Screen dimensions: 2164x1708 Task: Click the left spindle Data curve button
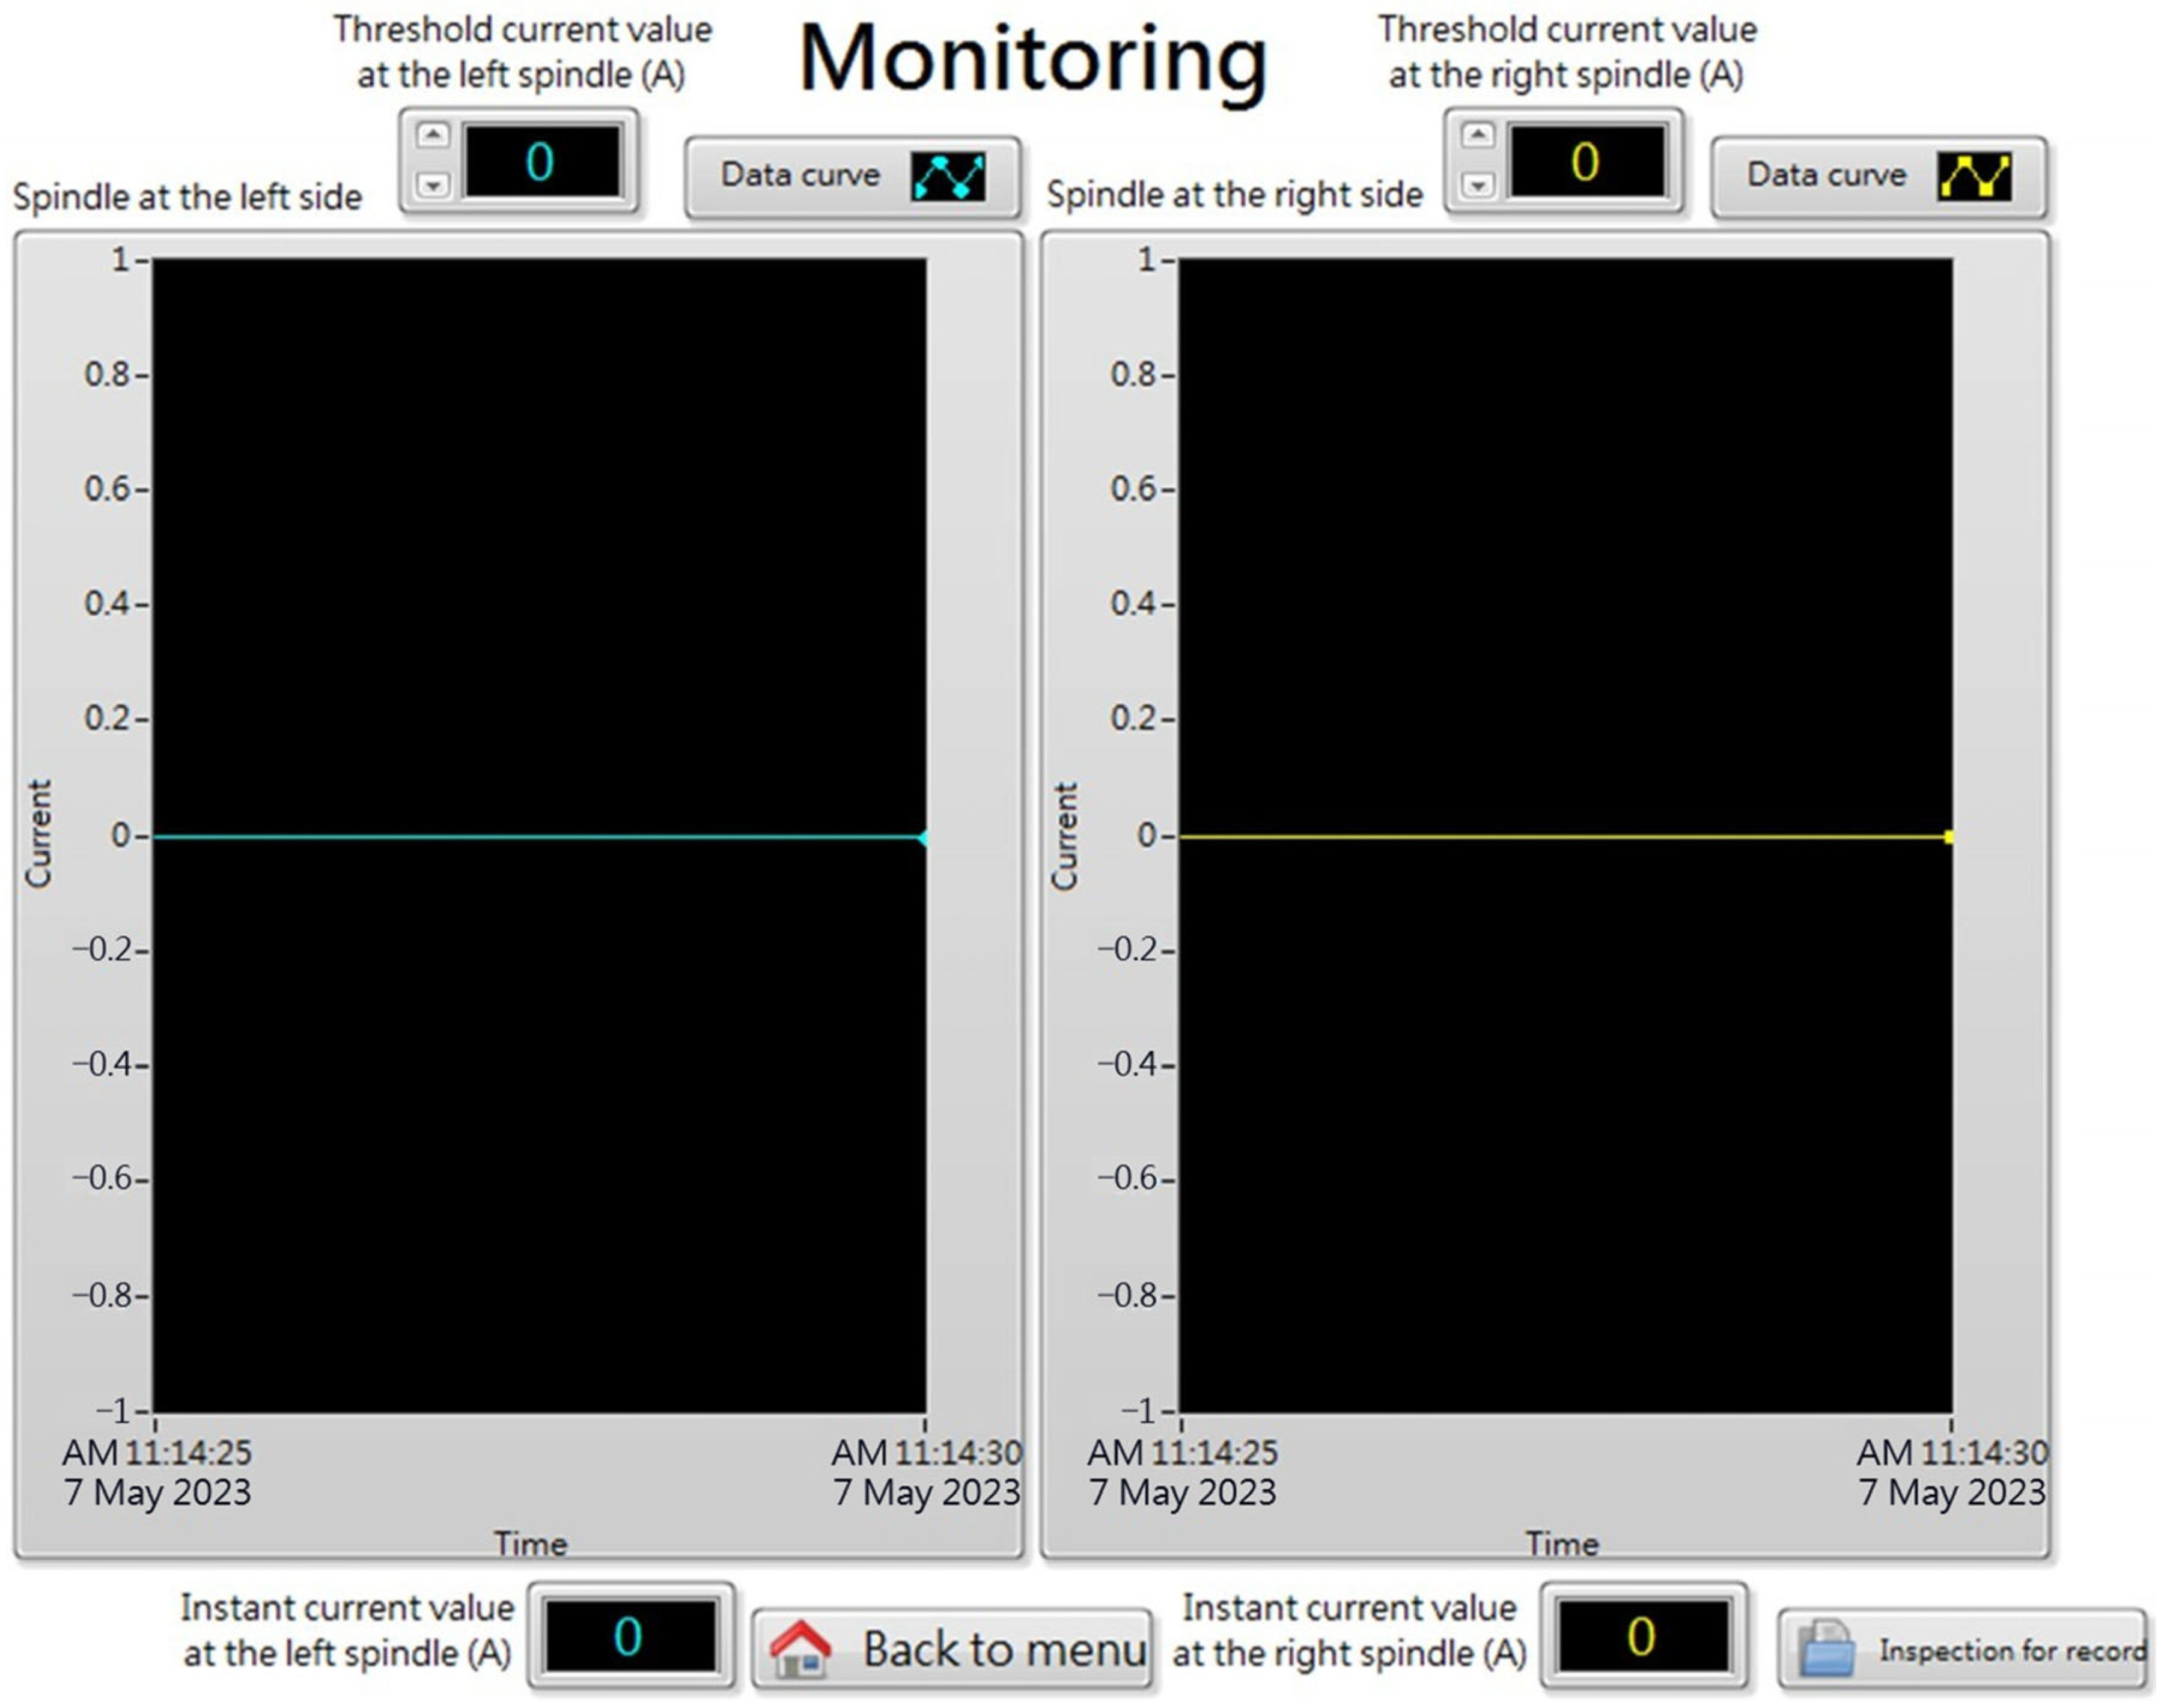point(852,177)
